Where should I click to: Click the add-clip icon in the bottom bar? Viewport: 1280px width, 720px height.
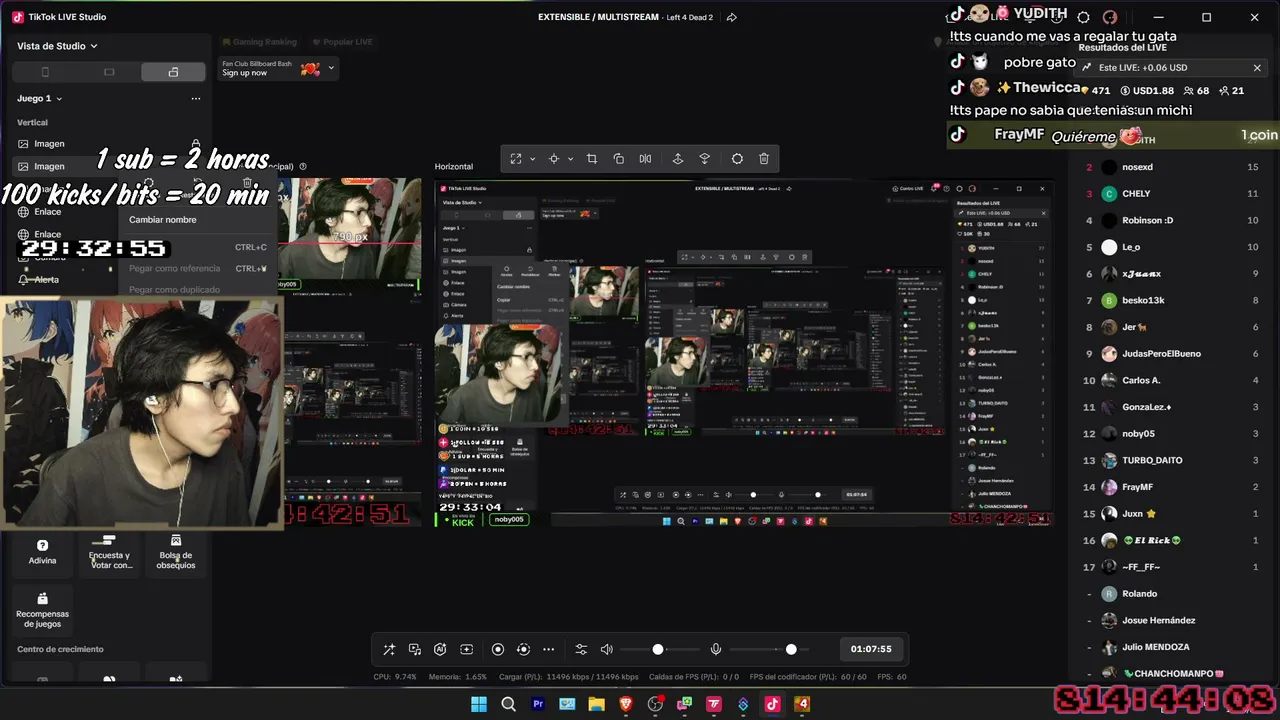click(x=466, y=650)
